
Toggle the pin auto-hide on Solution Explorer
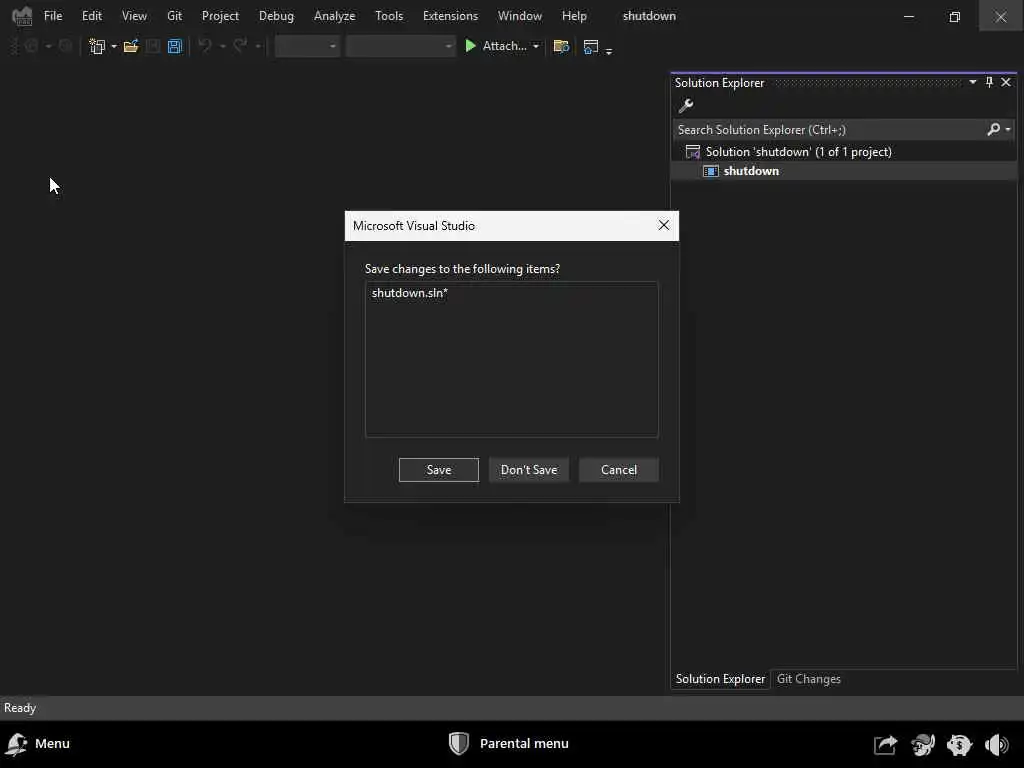pyautogui.click(x=989, y=82)
